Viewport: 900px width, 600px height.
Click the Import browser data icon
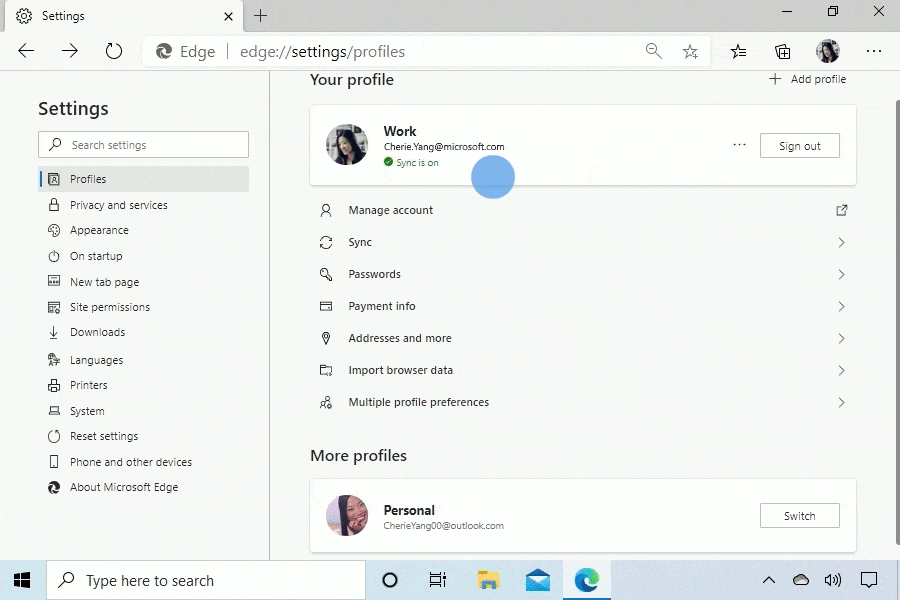(325, 370)
